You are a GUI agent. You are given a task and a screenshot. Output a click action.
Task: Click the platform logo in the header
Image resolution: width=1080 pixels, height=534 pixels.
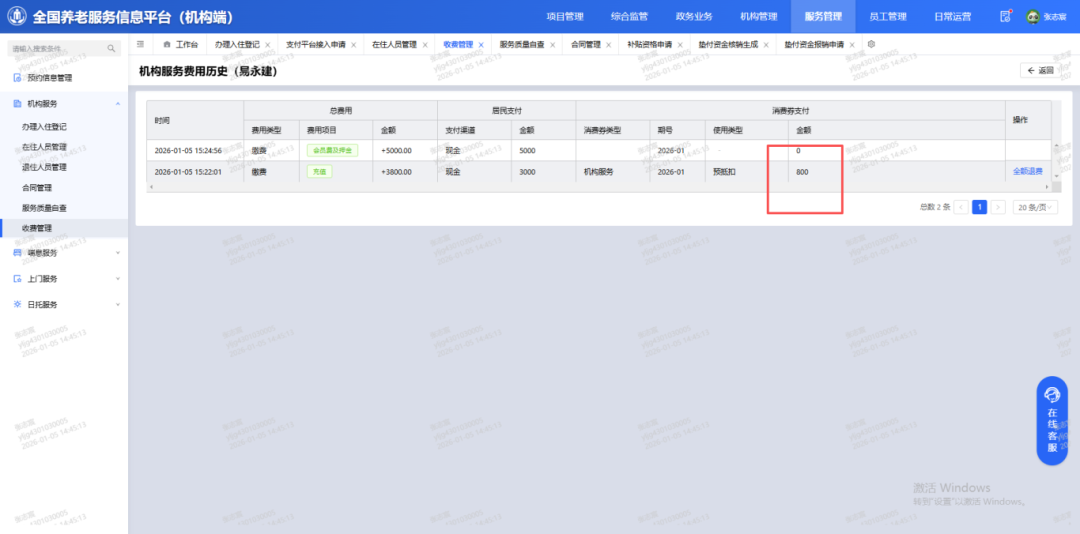[x=17, y=16]
